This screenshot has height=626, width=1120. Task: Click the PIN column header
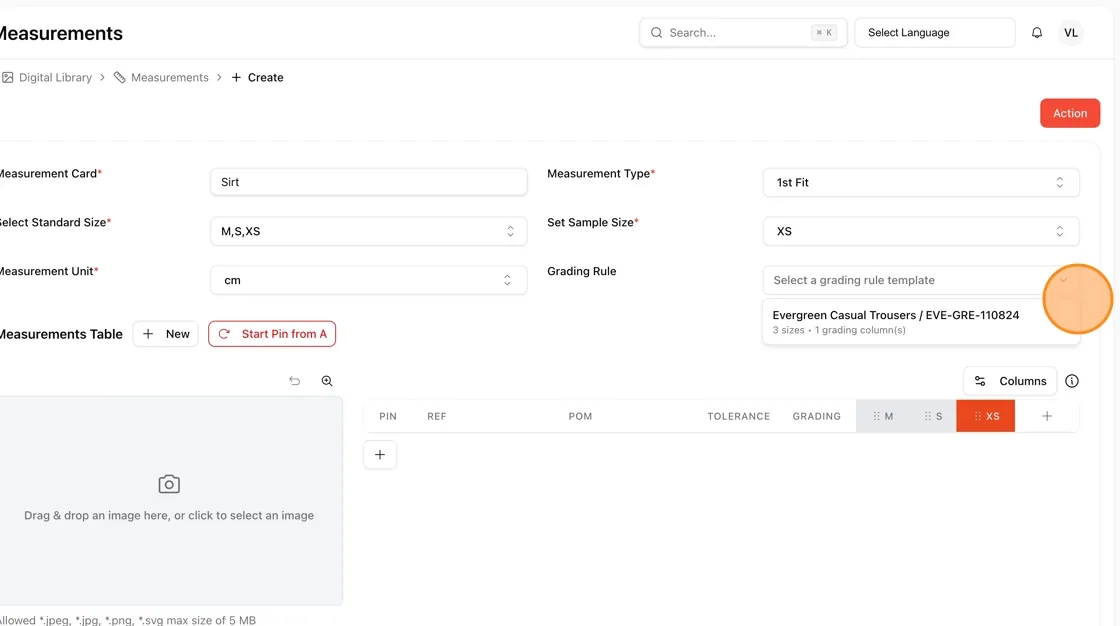pyautogui.click(x=388, y=416)
